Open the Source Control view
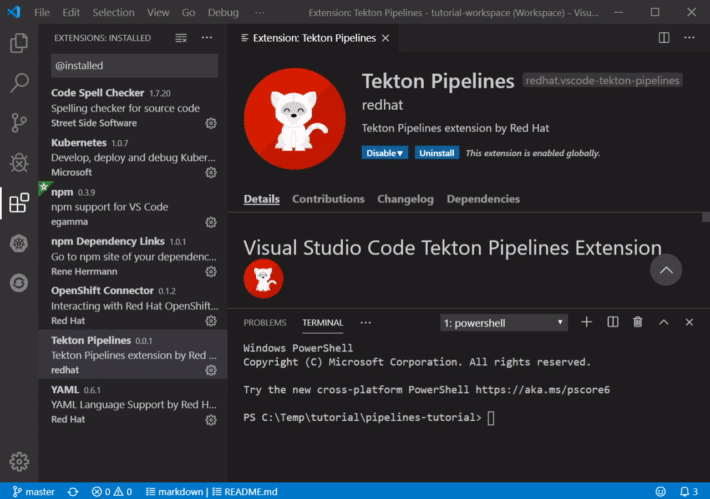 [x=19, y=123]
